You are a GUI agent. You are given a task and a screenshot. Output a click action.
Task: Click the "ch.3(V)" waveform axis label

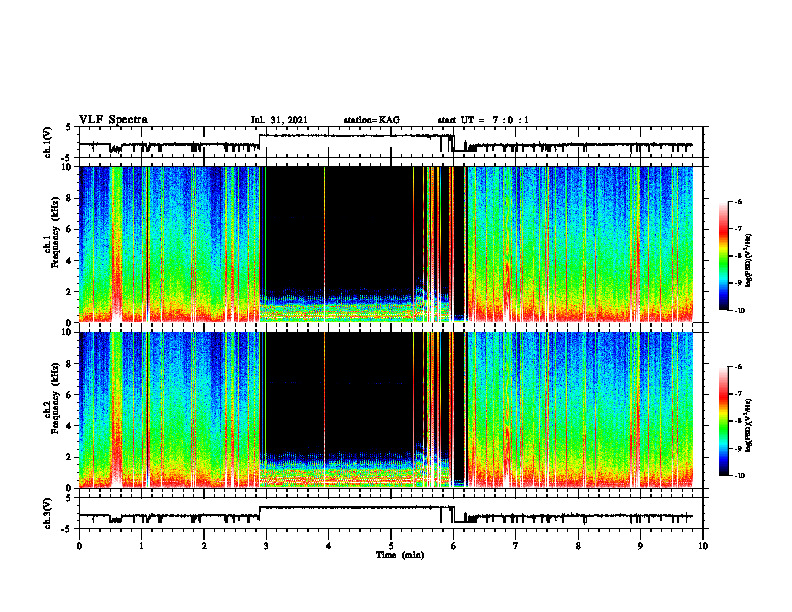pyautogui.click(x=48, y=513)
